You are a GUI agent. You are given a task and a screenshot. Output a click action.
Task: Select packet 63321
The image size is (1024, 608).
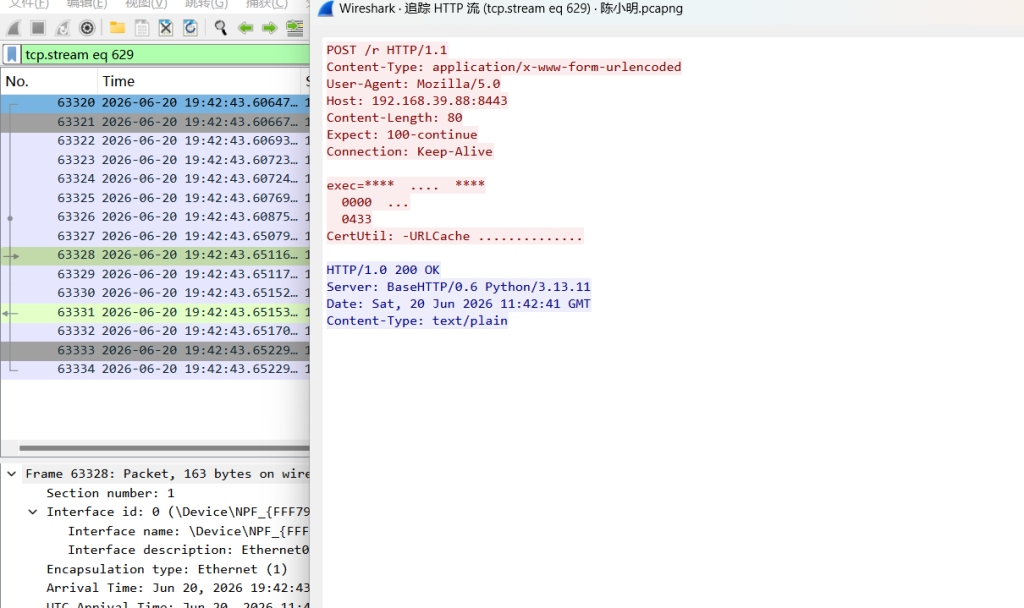click(155, 121)
